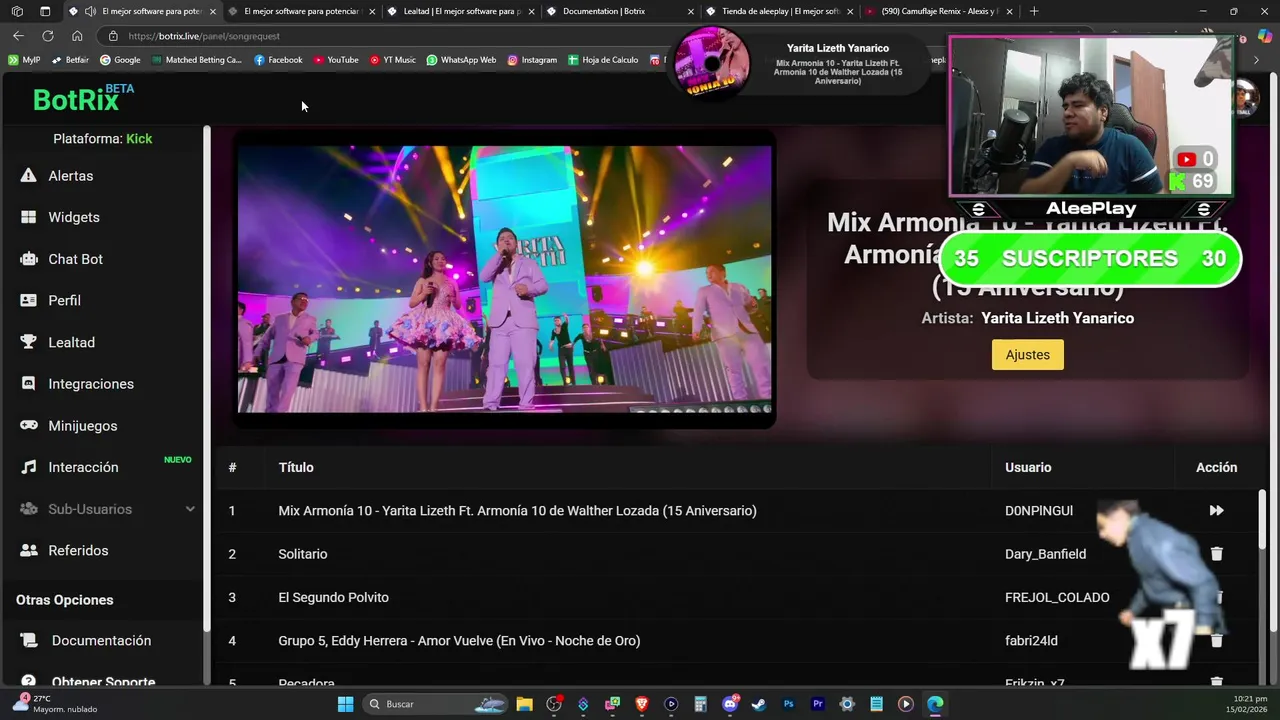Viewport: 1280px width, 720px height.
Task: Delete the Solitario song request
Action: (1216, 553)
